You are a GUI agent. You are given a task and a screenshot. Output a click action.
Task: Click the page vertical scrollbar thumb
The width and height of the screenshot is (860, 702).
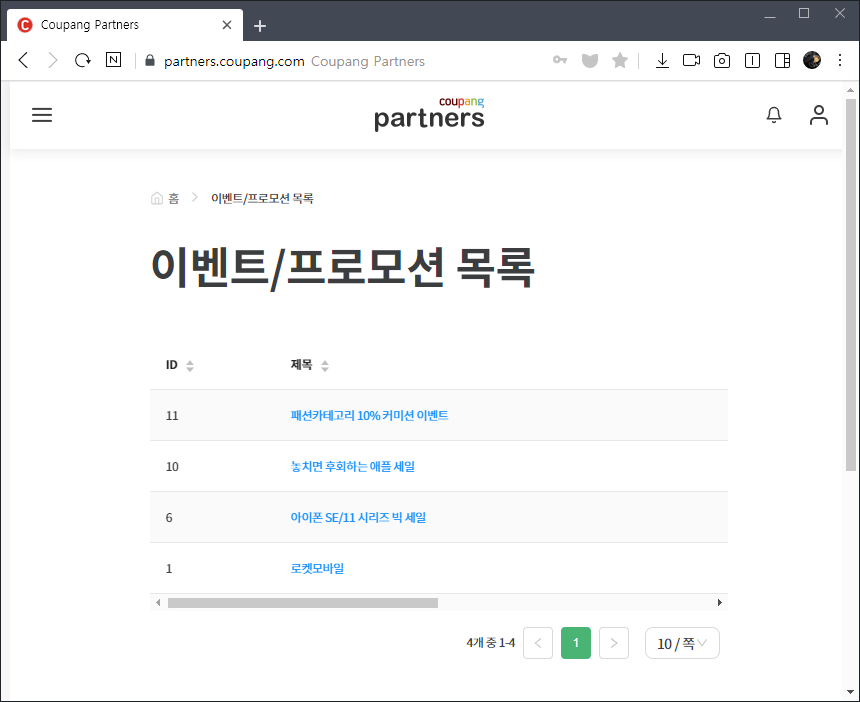[851, 284]
